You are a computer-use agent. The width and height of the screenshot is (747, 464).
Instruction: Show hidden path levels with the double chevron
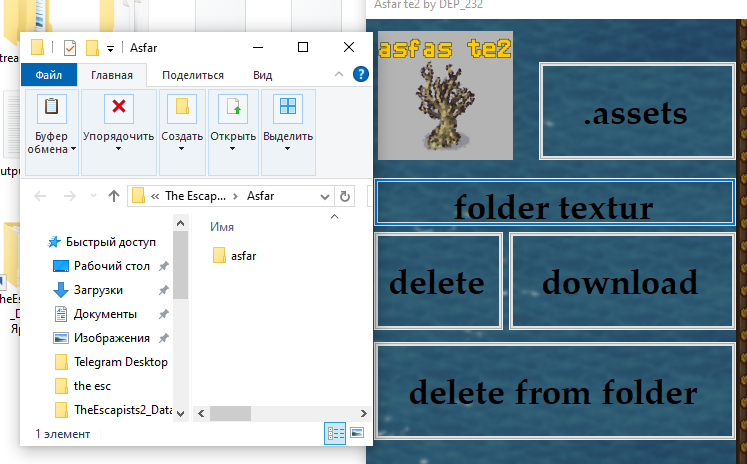point(155,196)
